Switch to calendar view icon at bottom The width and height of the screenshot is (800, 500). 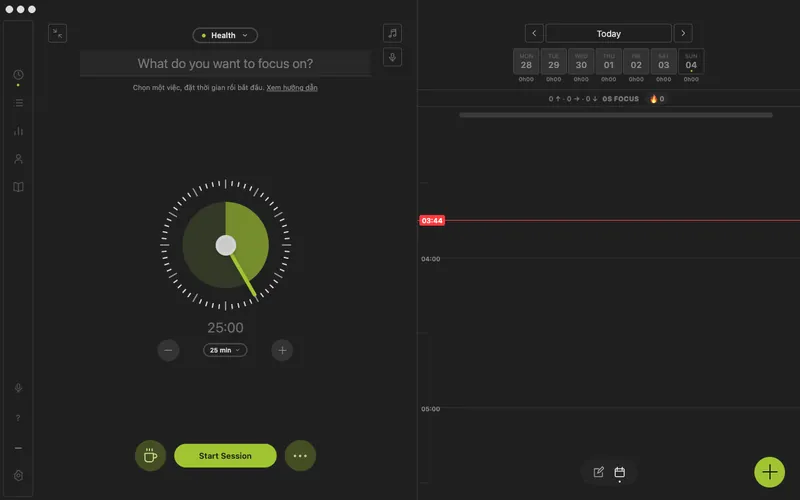tap(619, 472)
